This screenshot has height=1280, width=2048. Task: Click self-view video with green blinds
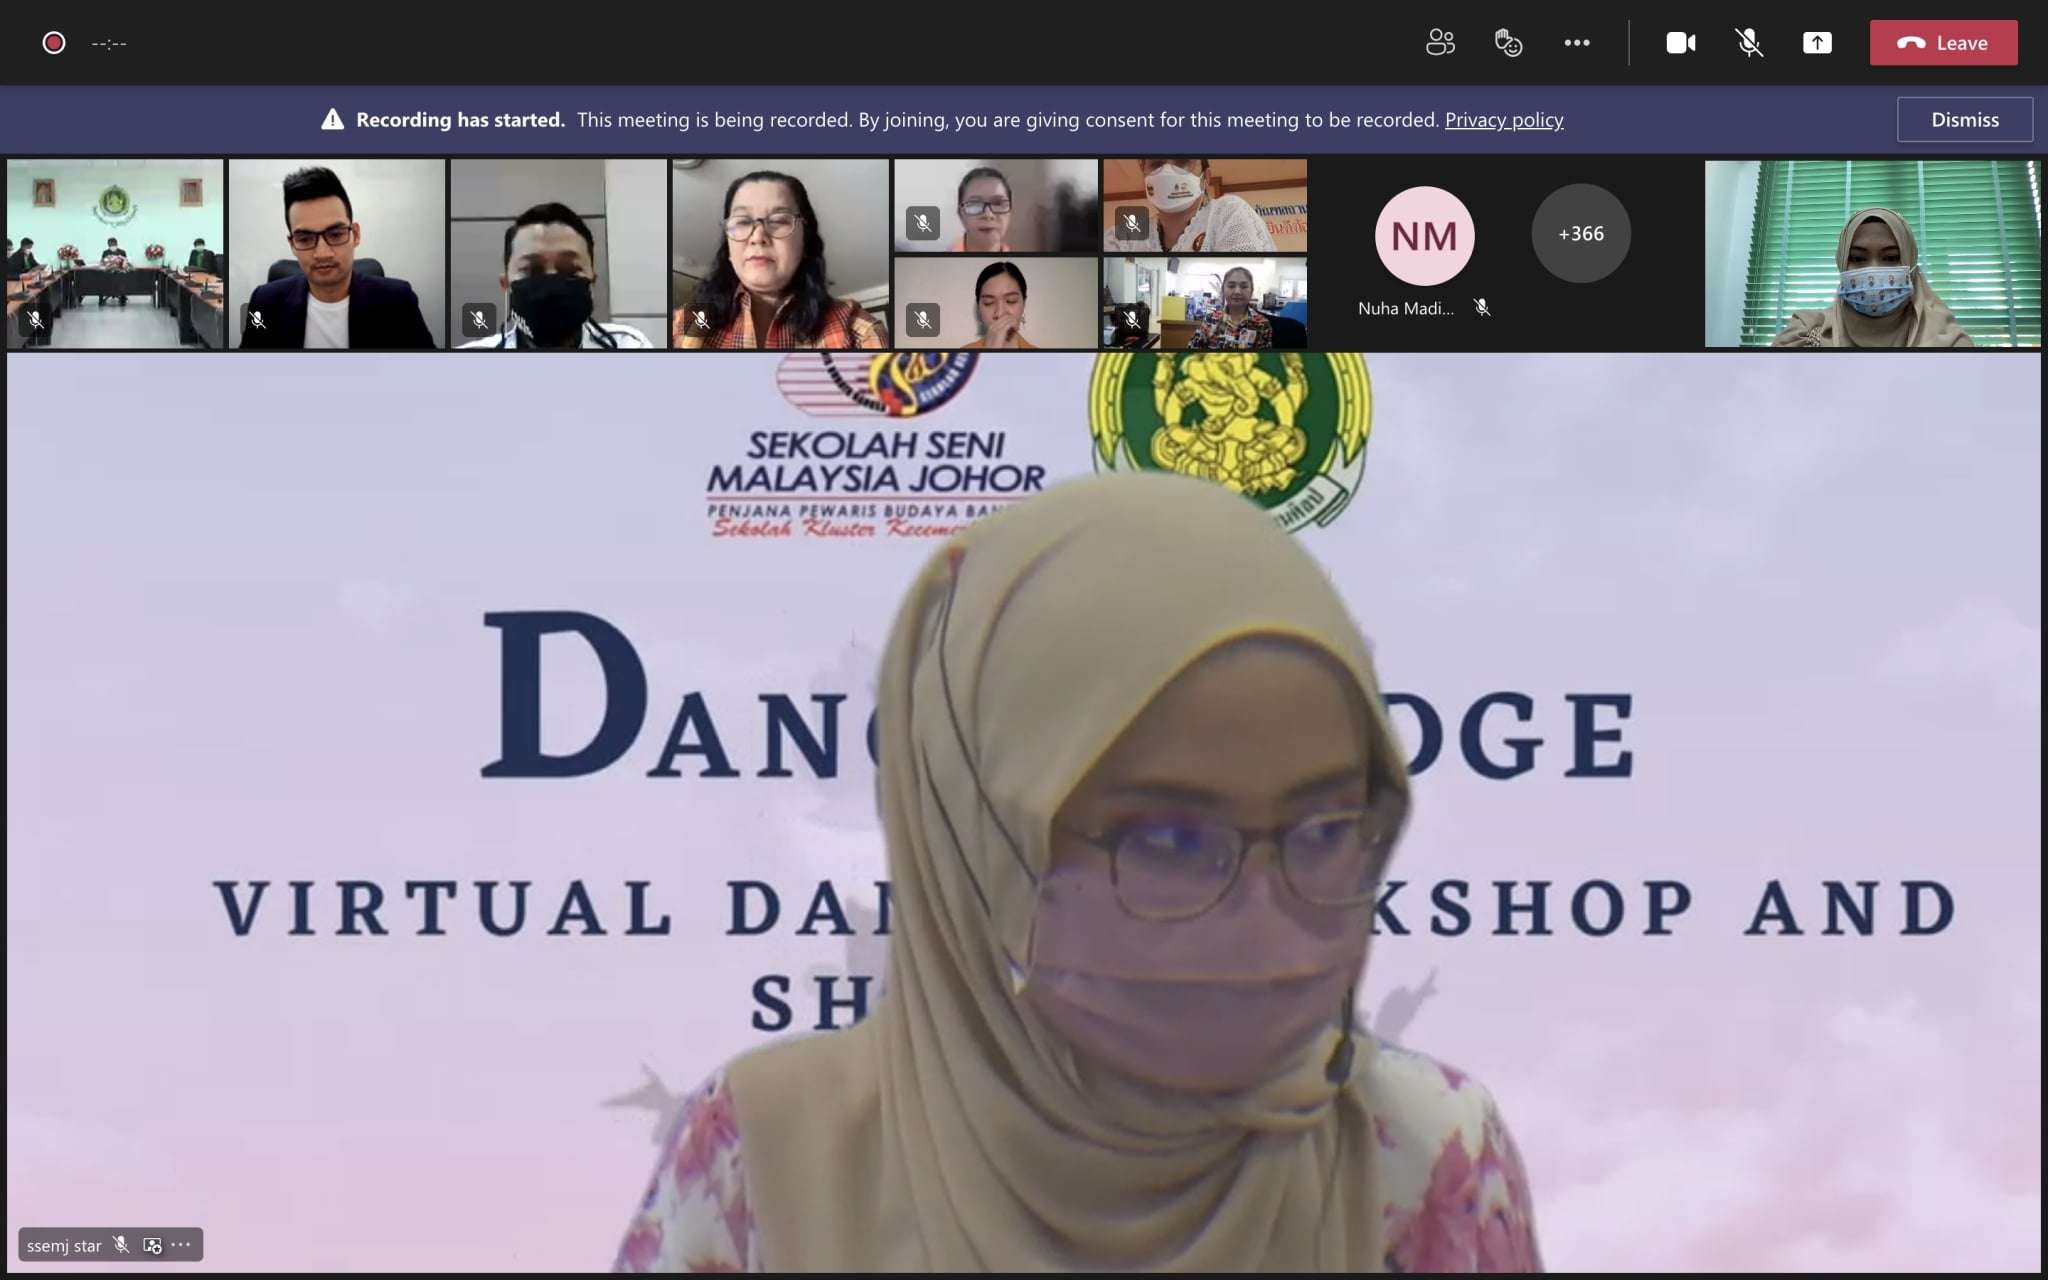pos(1872,254)
